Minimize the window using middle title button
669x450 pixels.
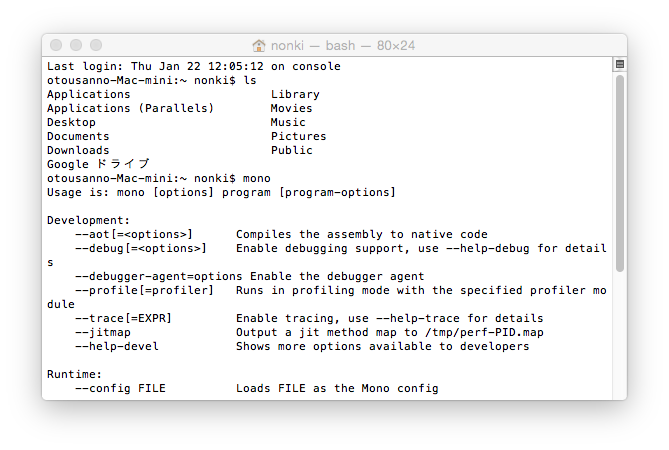tap(76, 45)
